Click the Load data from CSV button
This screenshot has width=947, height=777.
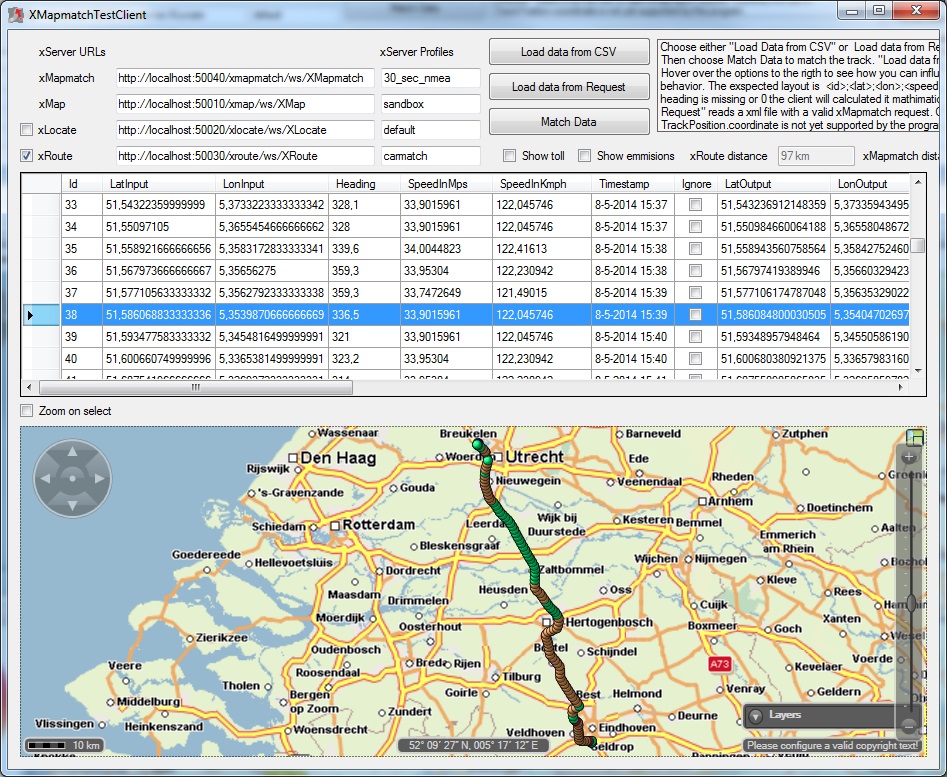point(568,52)
